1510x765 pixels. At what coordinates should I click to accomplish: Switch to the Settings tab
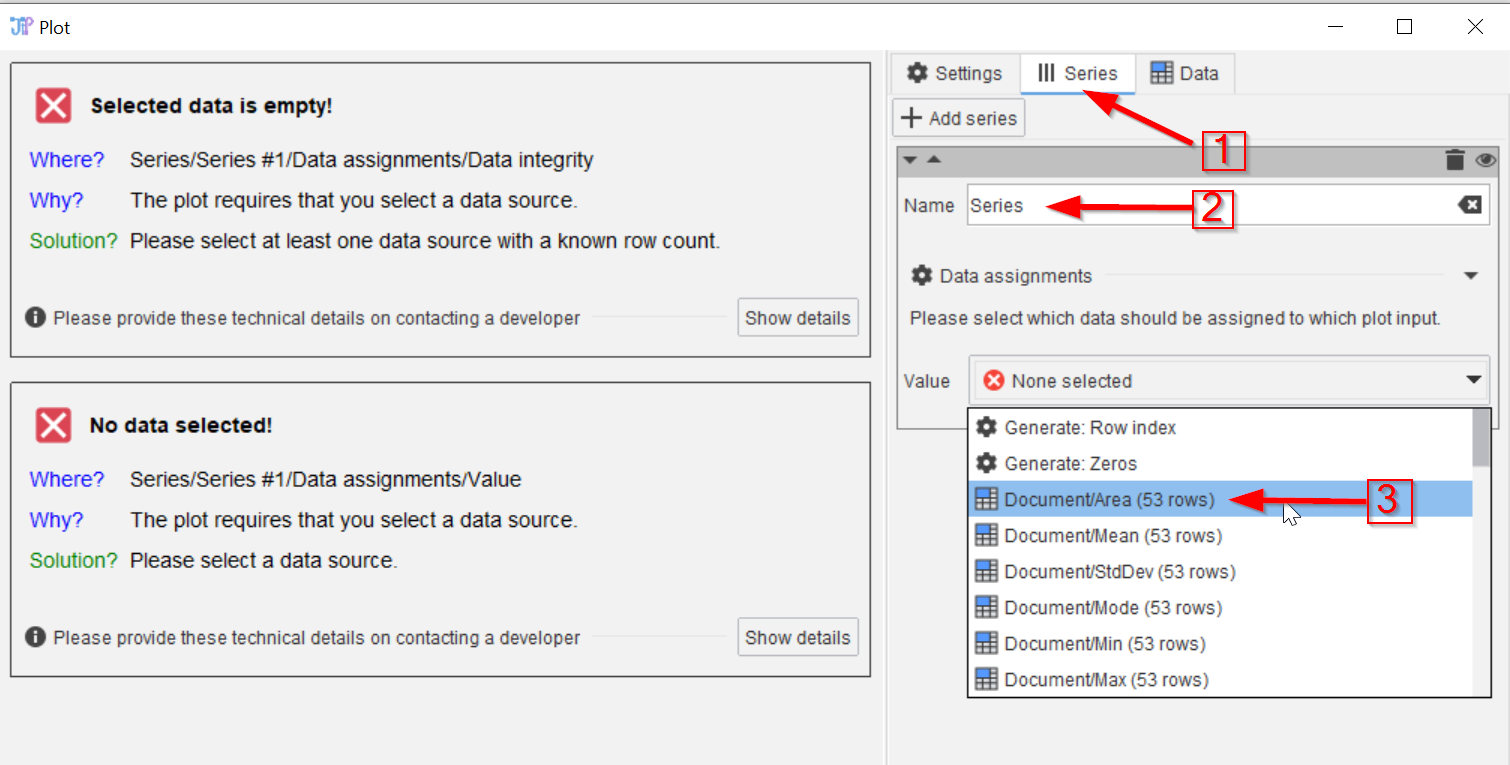(x=955, y=74)
